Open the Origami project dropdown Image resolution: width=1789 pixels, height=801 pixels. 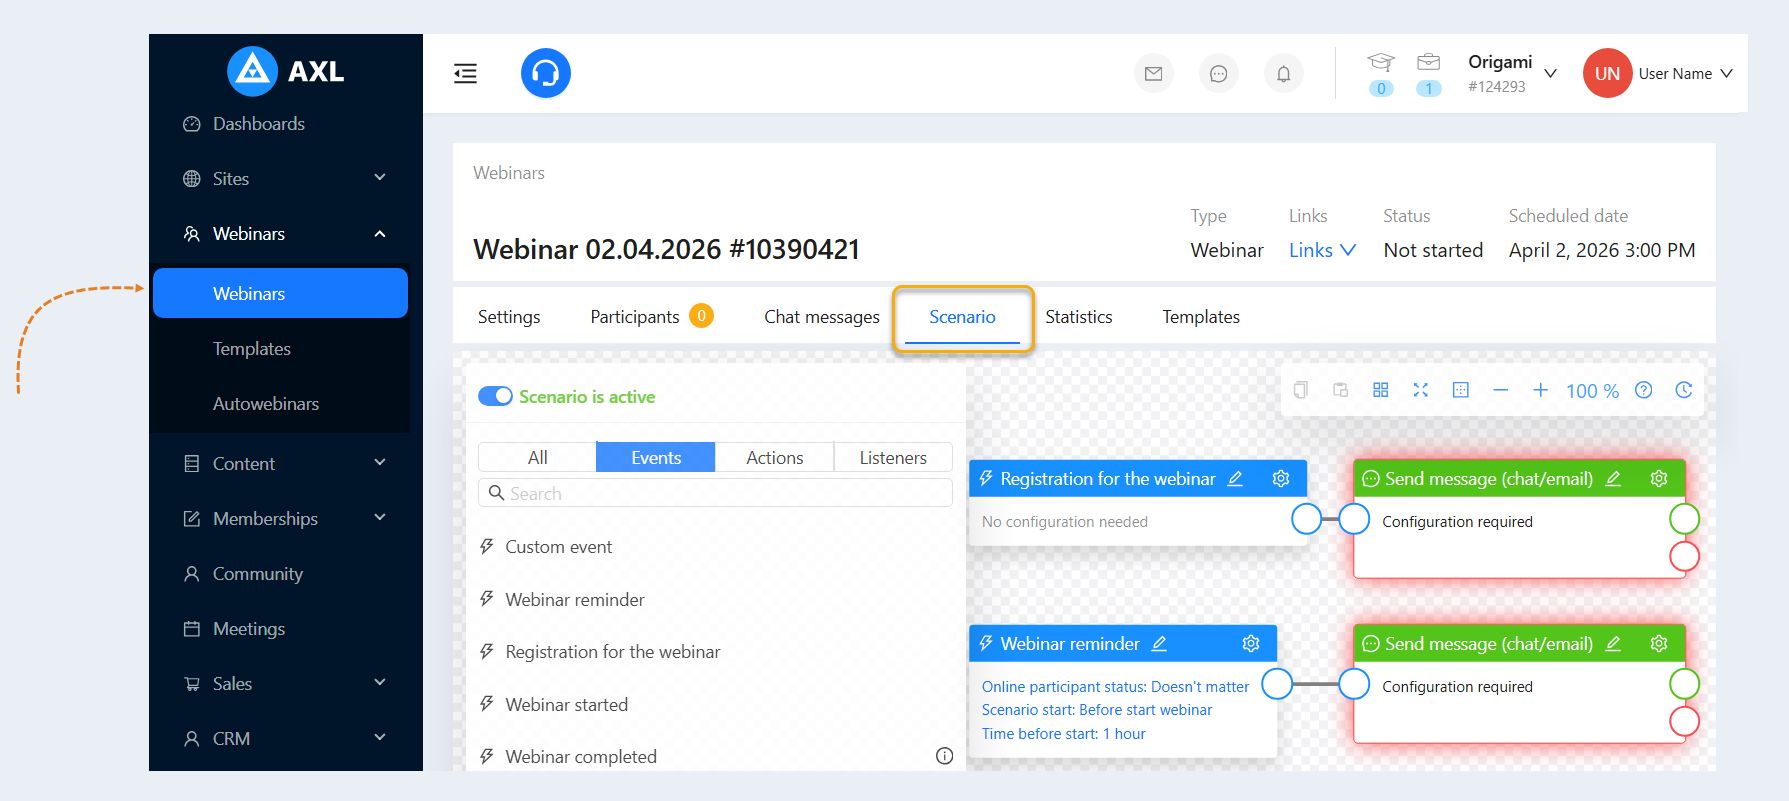point(1512,73)
